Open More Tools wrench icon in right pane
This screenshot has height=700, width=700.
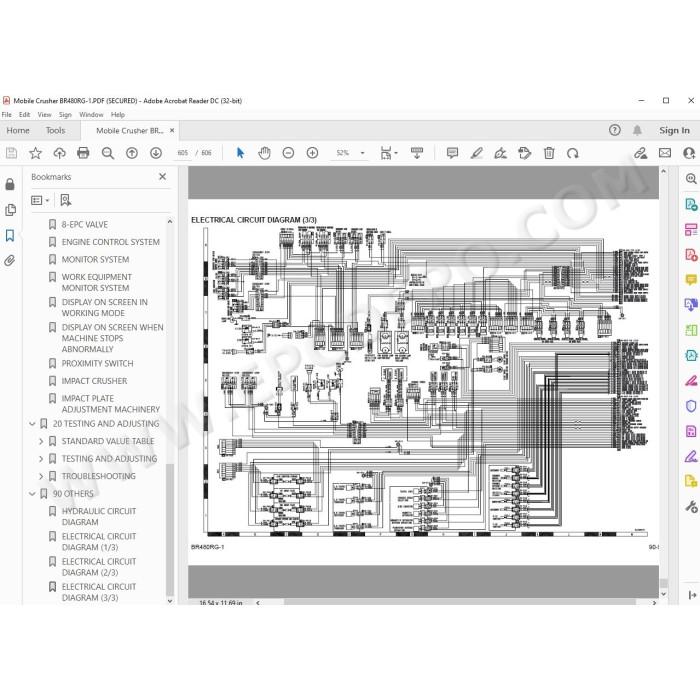(691, 506)
